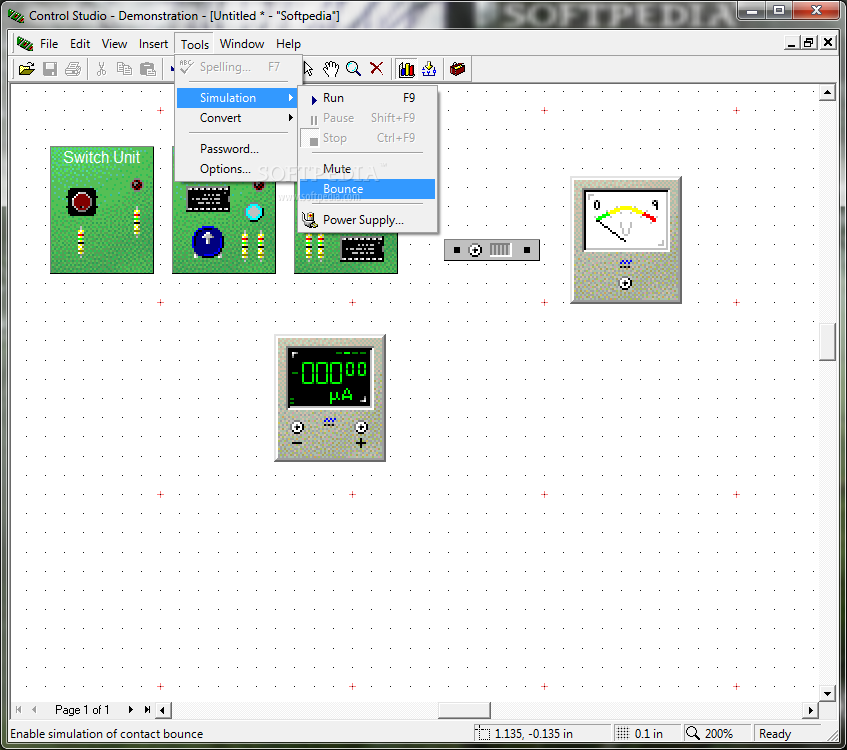Click the IC chip on the third board
The height and width of the screenshot is (750, 847).
tap(362, 249)
